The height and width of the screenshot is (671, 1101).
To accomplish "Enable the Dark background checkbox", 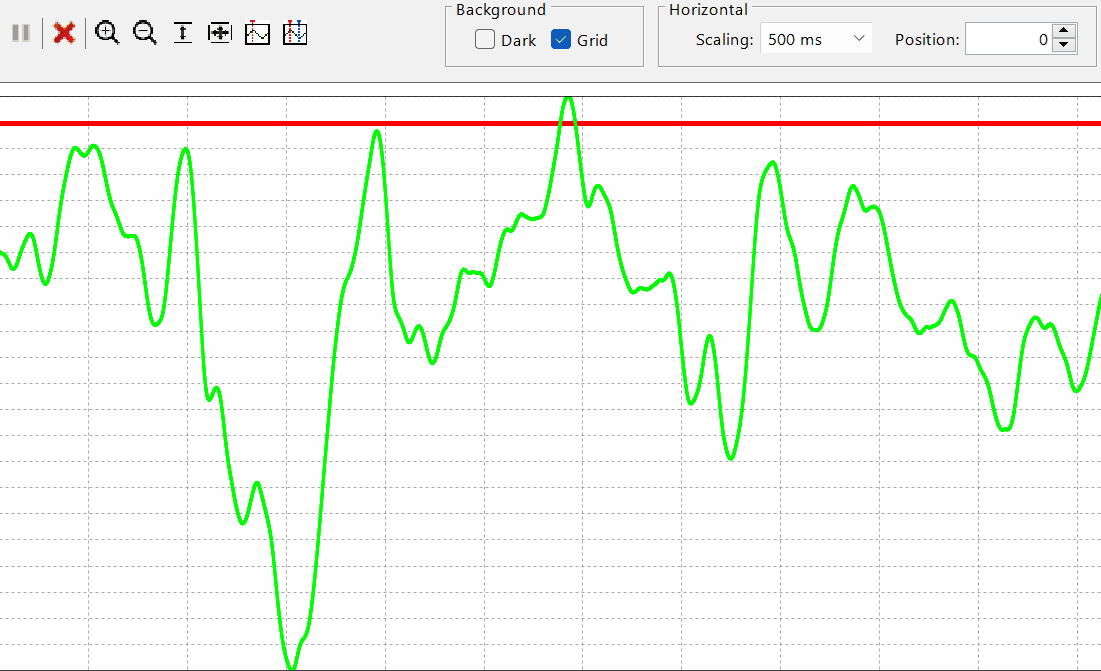I will pyautogui.click(x=485, y=40).
